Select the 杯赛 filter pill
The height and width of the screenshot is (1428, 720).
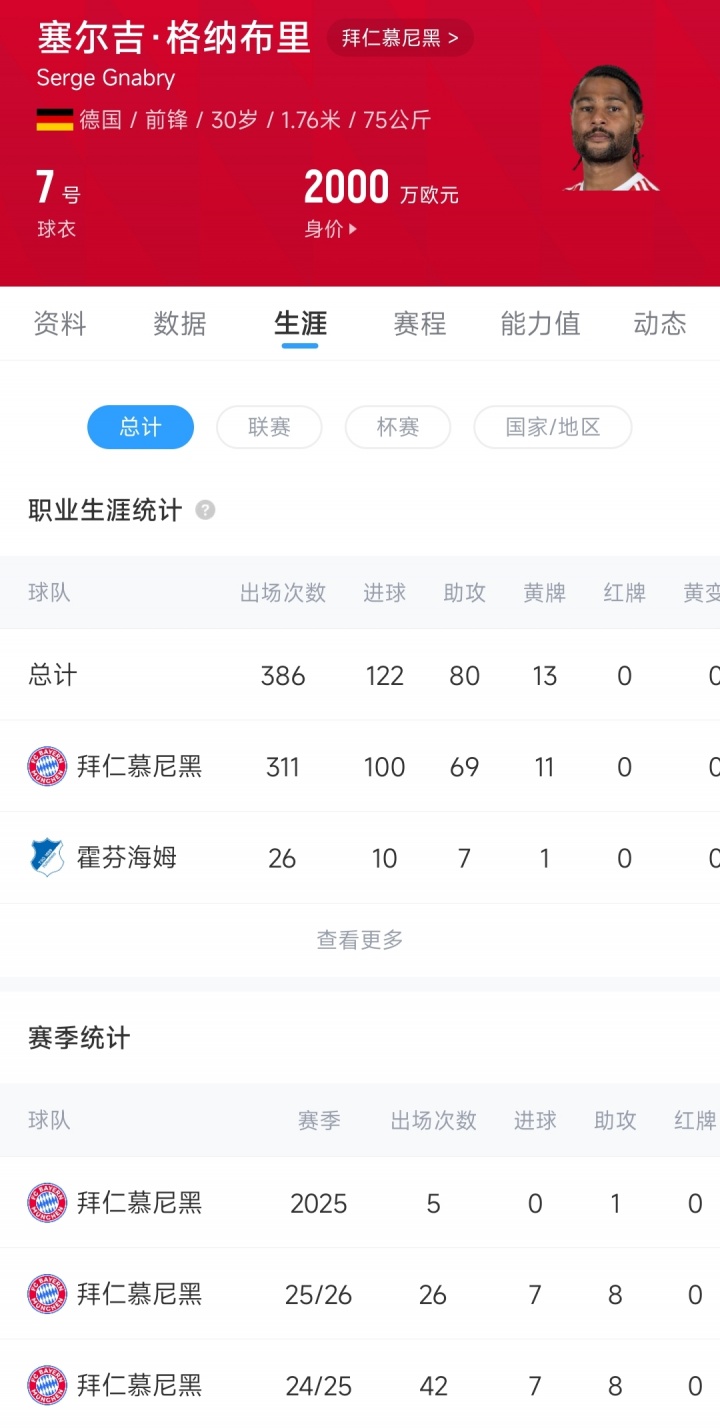pyautogui.click(x=397, y=427)
